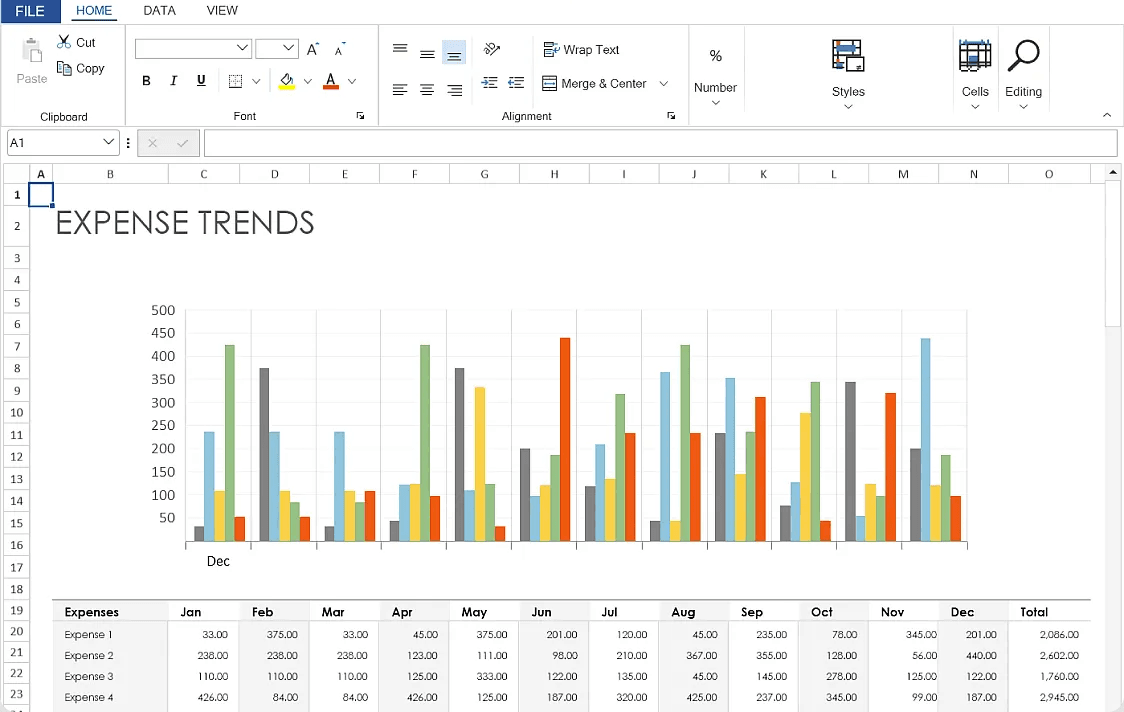
Task: Decrease font size with small A icon
Action: click(x=340, y=49)
